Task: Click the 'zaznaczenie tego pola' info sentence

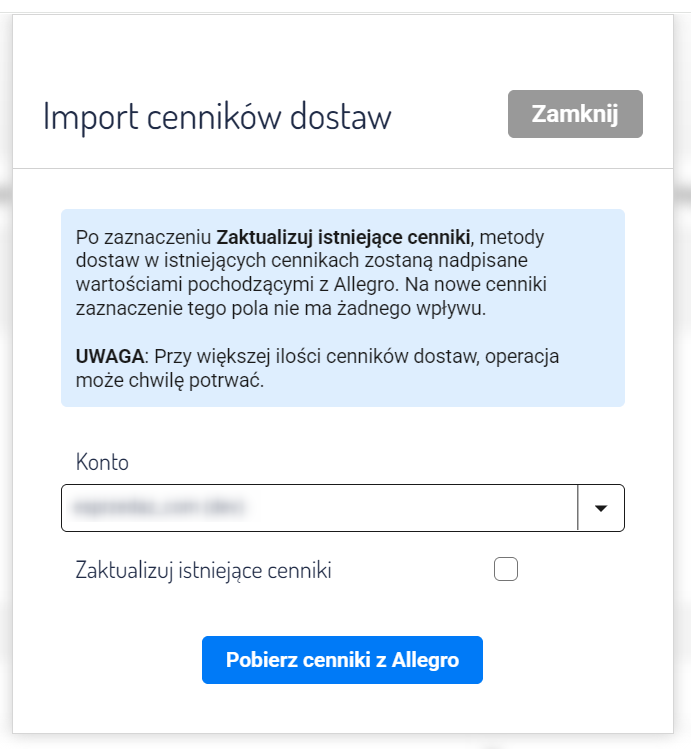Action: [x=280, y=309]
